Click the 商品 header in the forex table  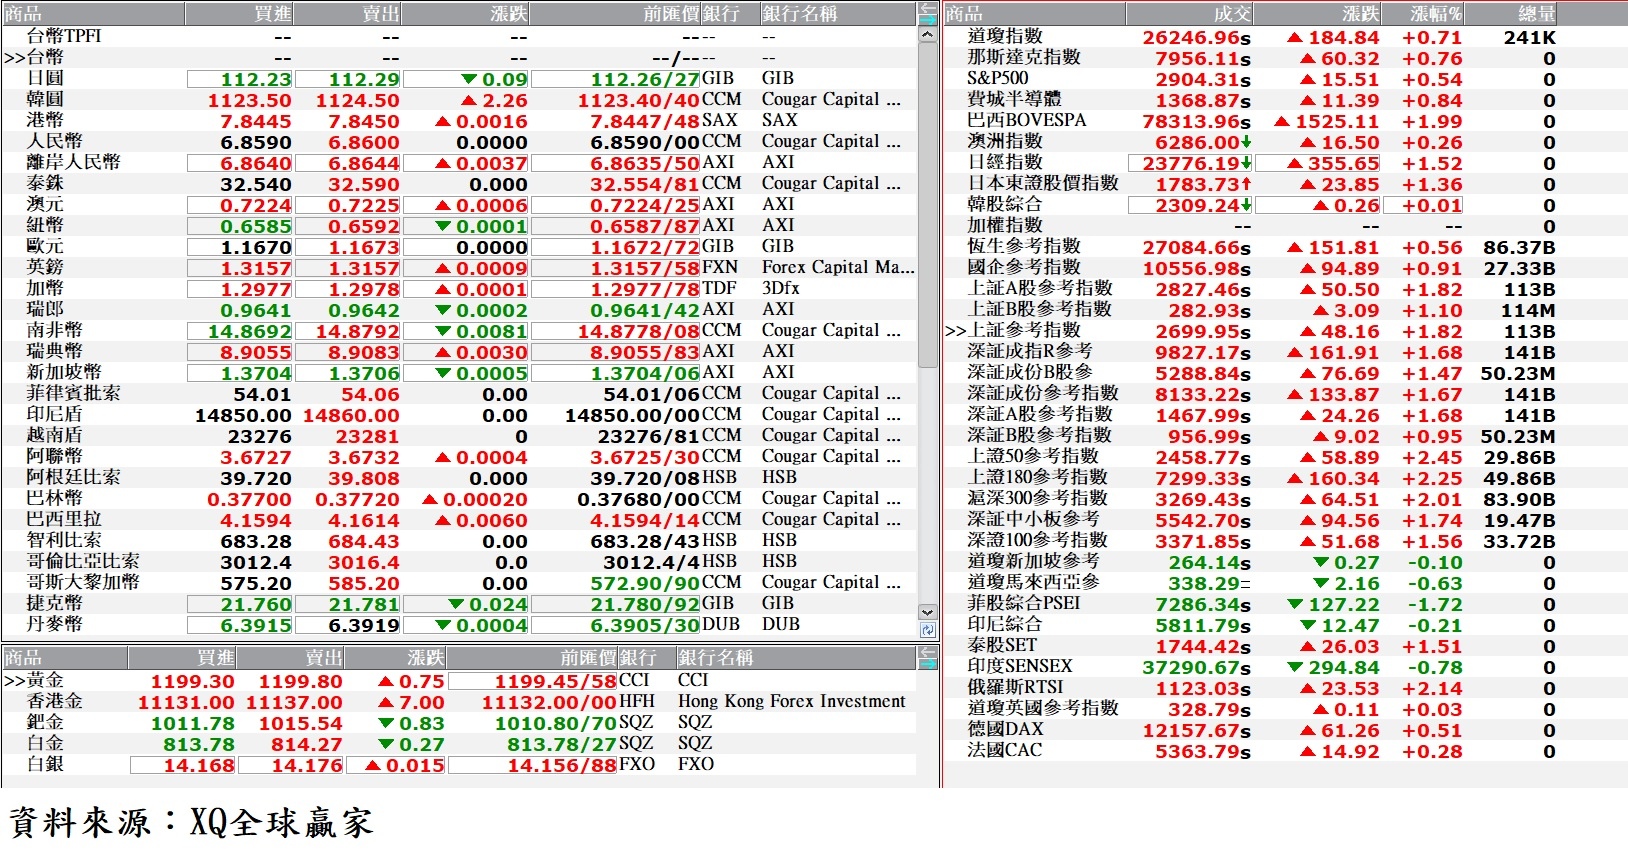(93, 14)
